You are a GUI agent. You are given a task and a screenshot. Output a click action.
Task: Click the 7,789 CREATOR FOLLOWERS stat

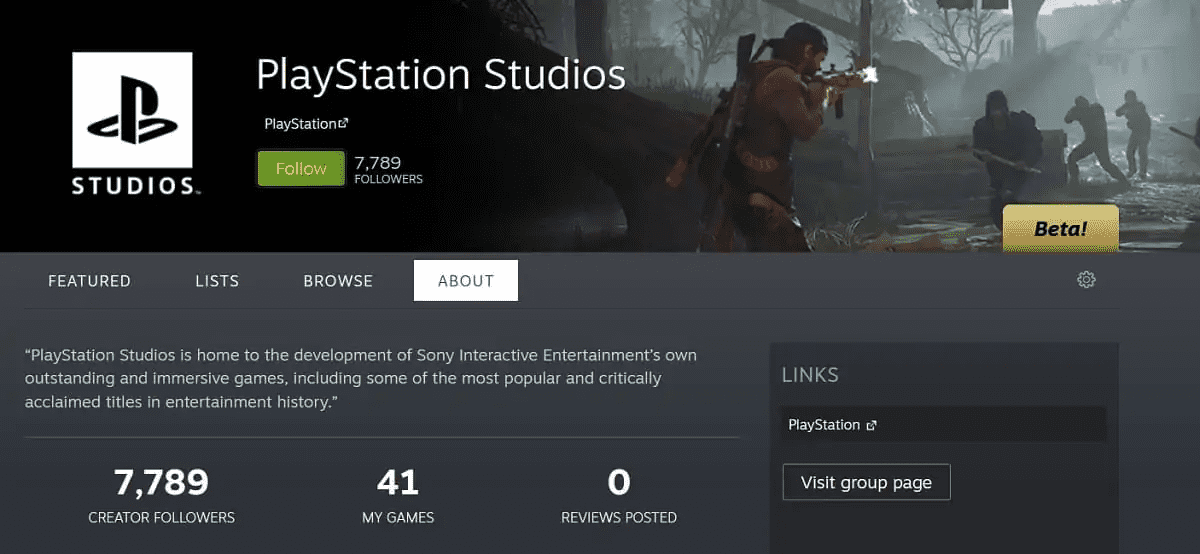161,497
